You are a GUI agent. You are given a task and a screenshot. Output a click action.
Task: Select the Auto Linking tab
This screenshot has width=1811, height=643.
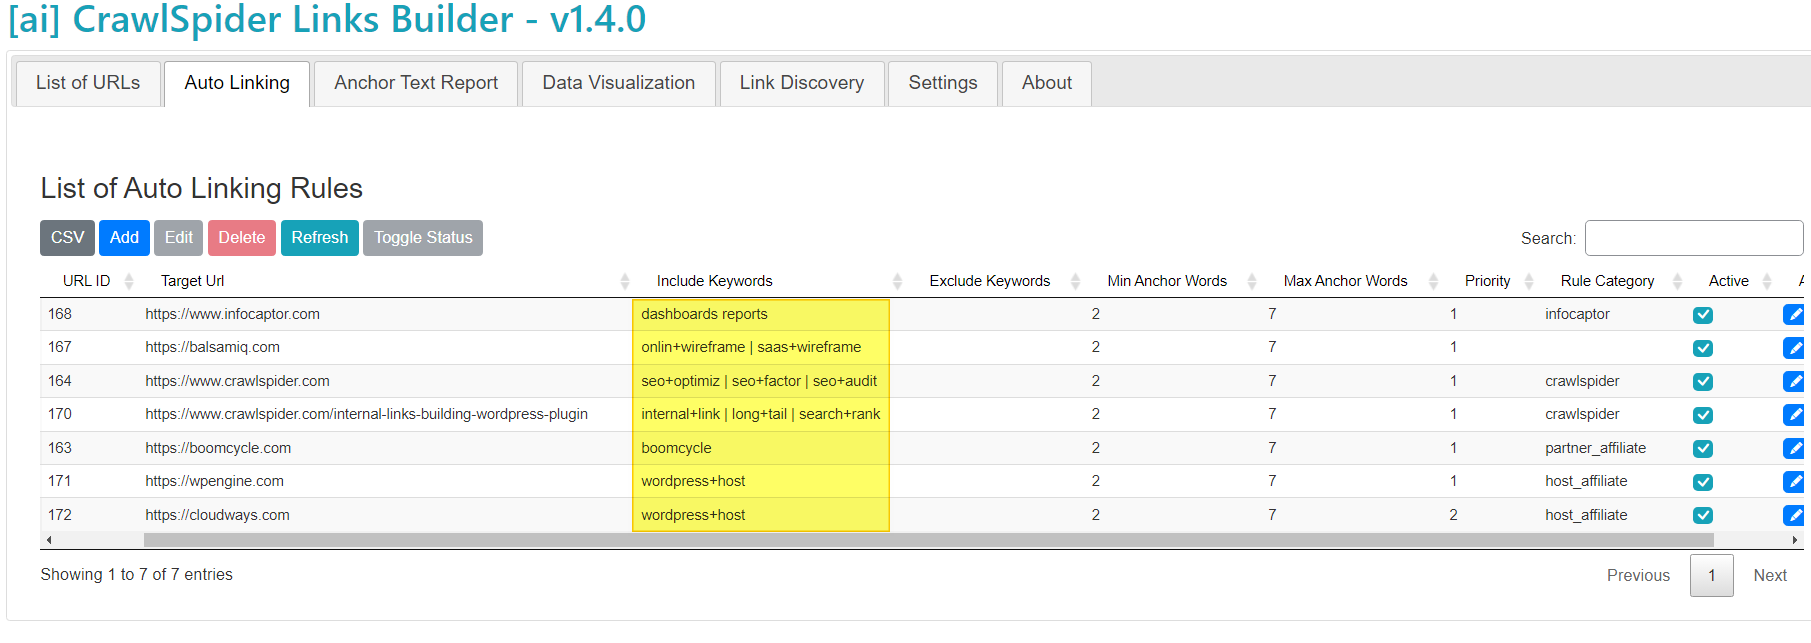click(x=237, y=83)
